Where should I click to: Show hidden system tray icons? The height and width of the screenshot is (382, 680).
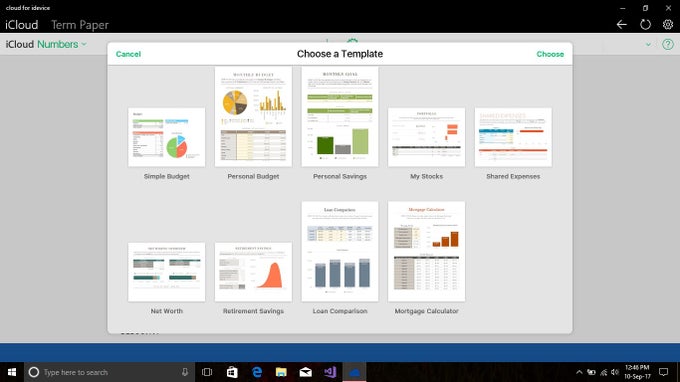click(579, 372)
